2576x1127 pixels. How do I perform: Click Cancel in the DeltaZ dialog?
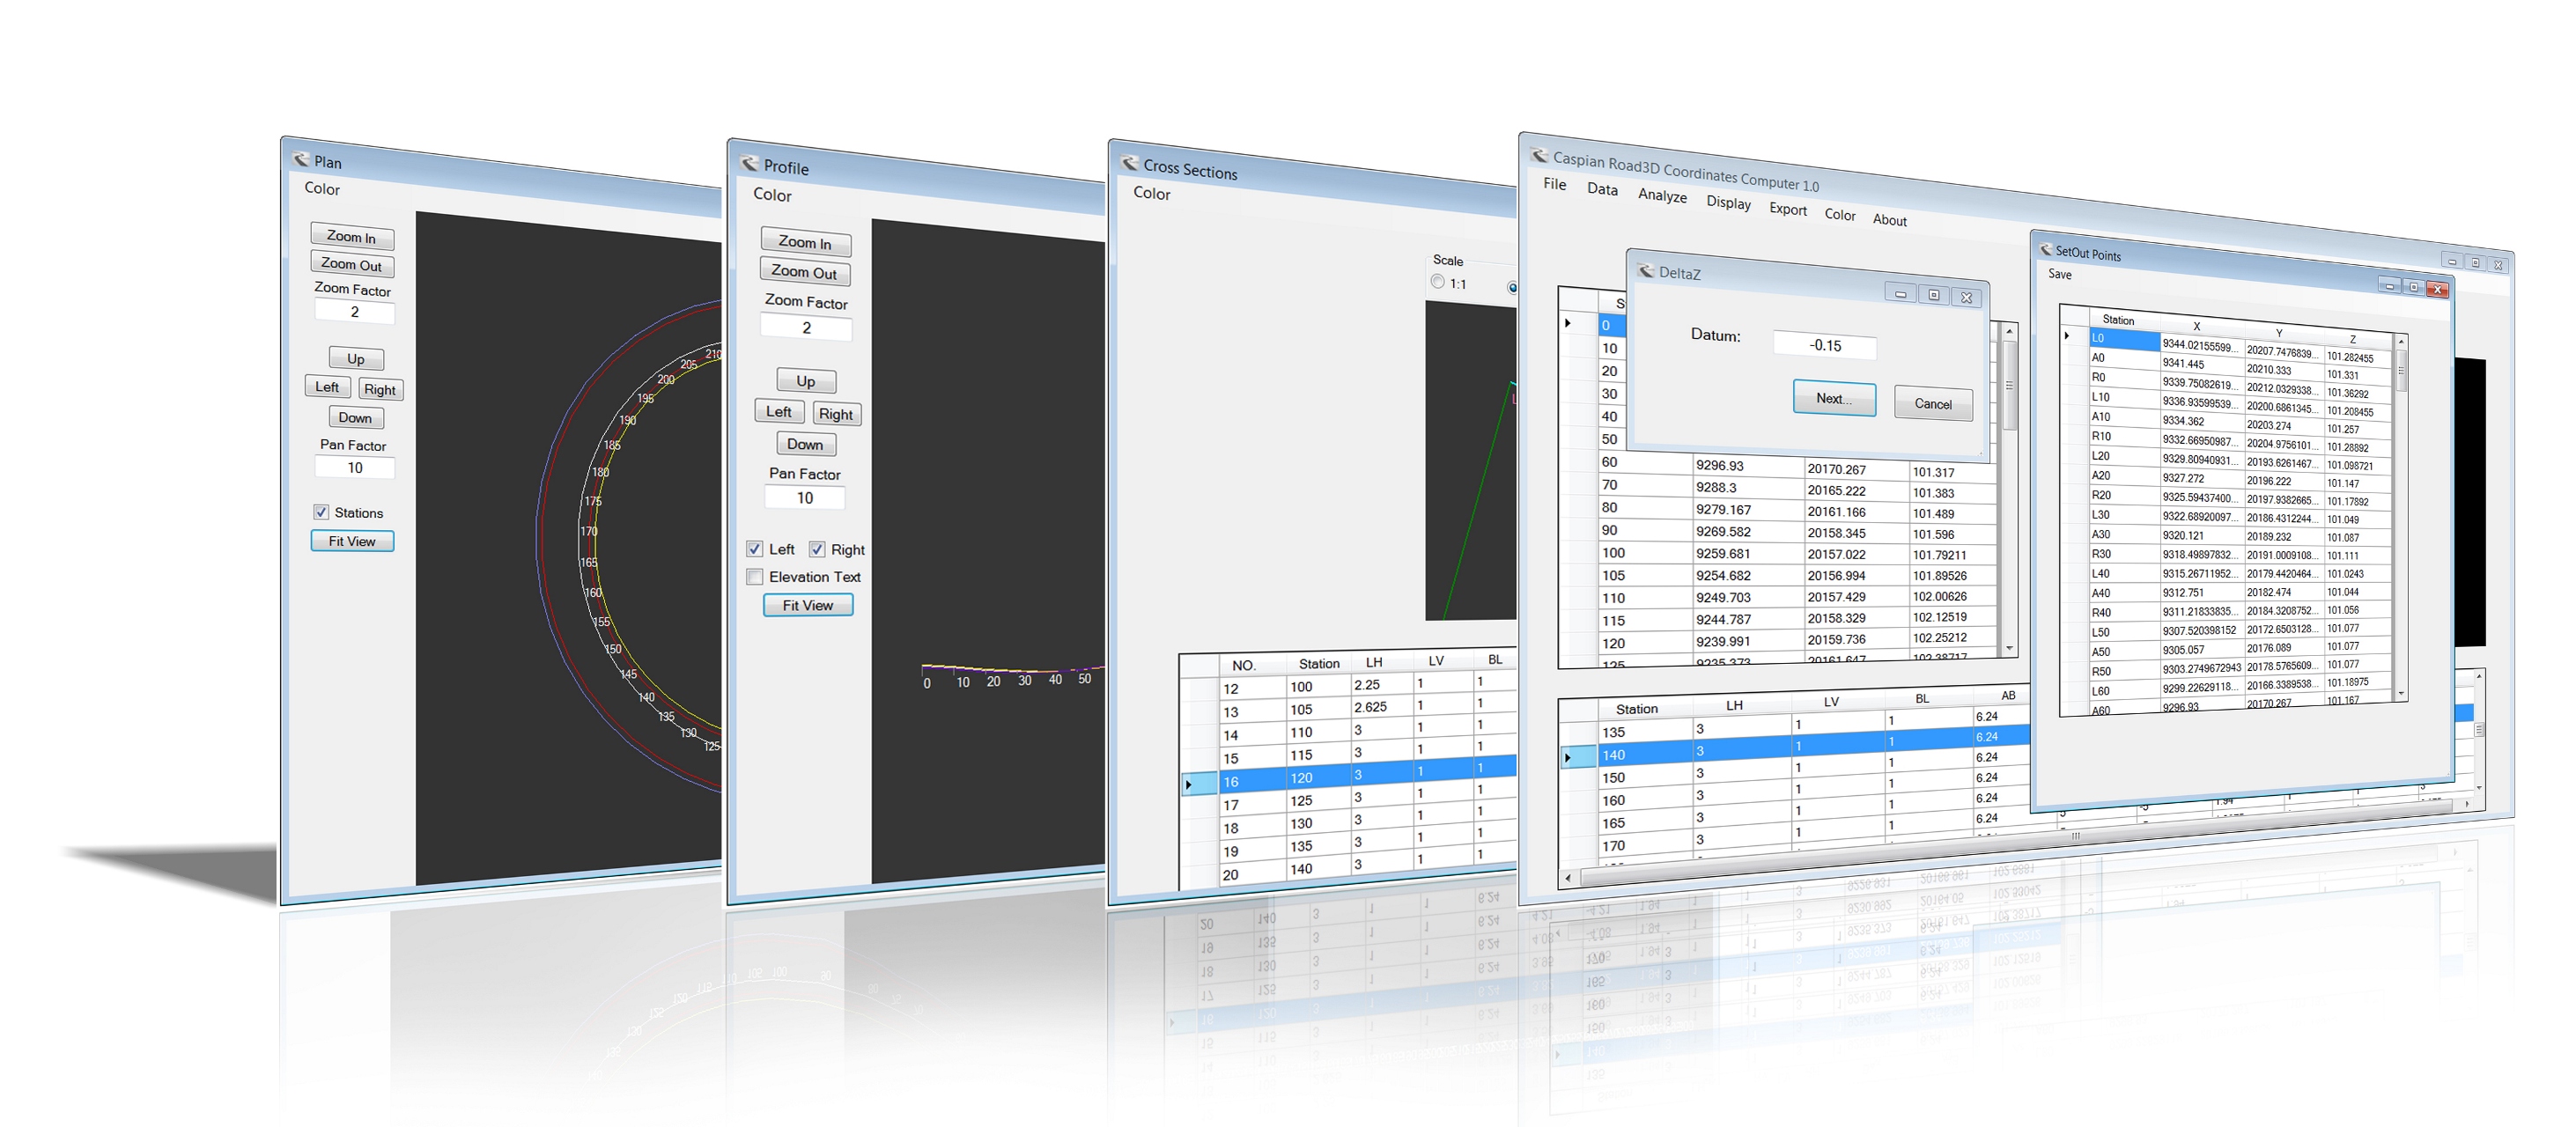(1933, 403)
